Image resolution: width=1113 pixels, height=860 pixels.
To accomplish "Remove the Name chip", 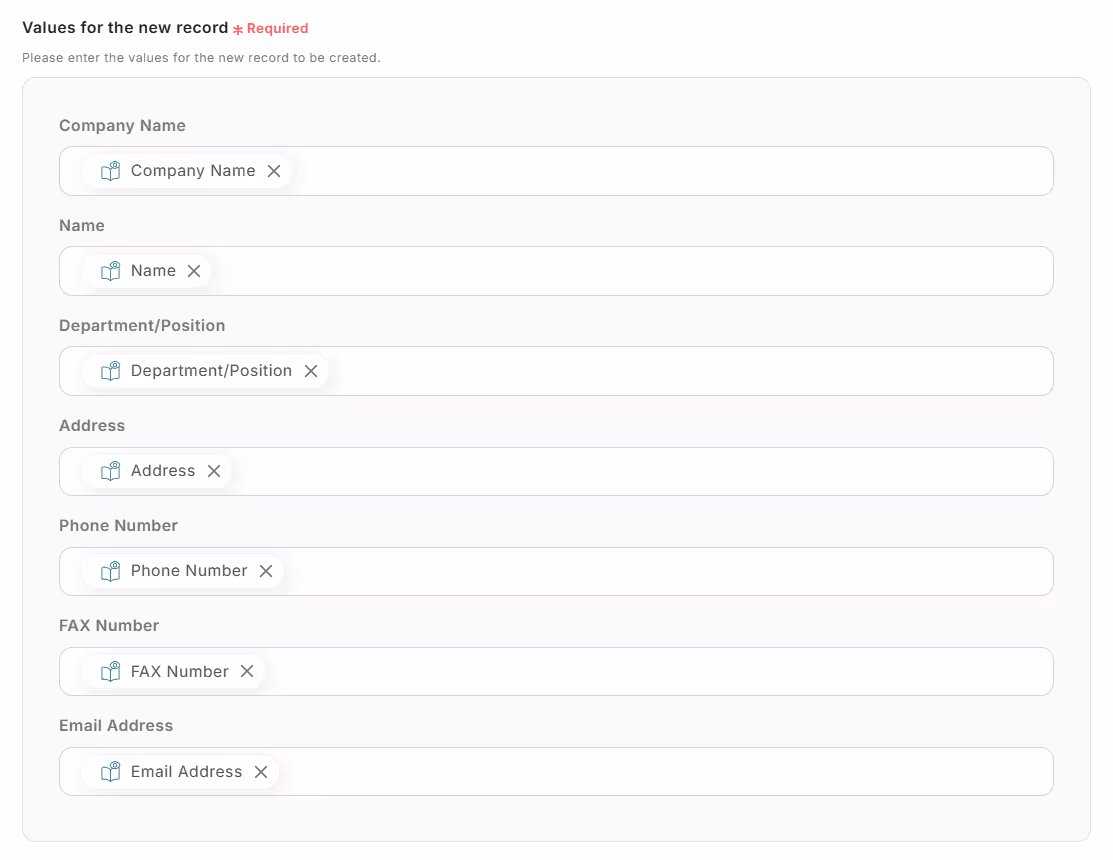I will click(x=194, y=271).
